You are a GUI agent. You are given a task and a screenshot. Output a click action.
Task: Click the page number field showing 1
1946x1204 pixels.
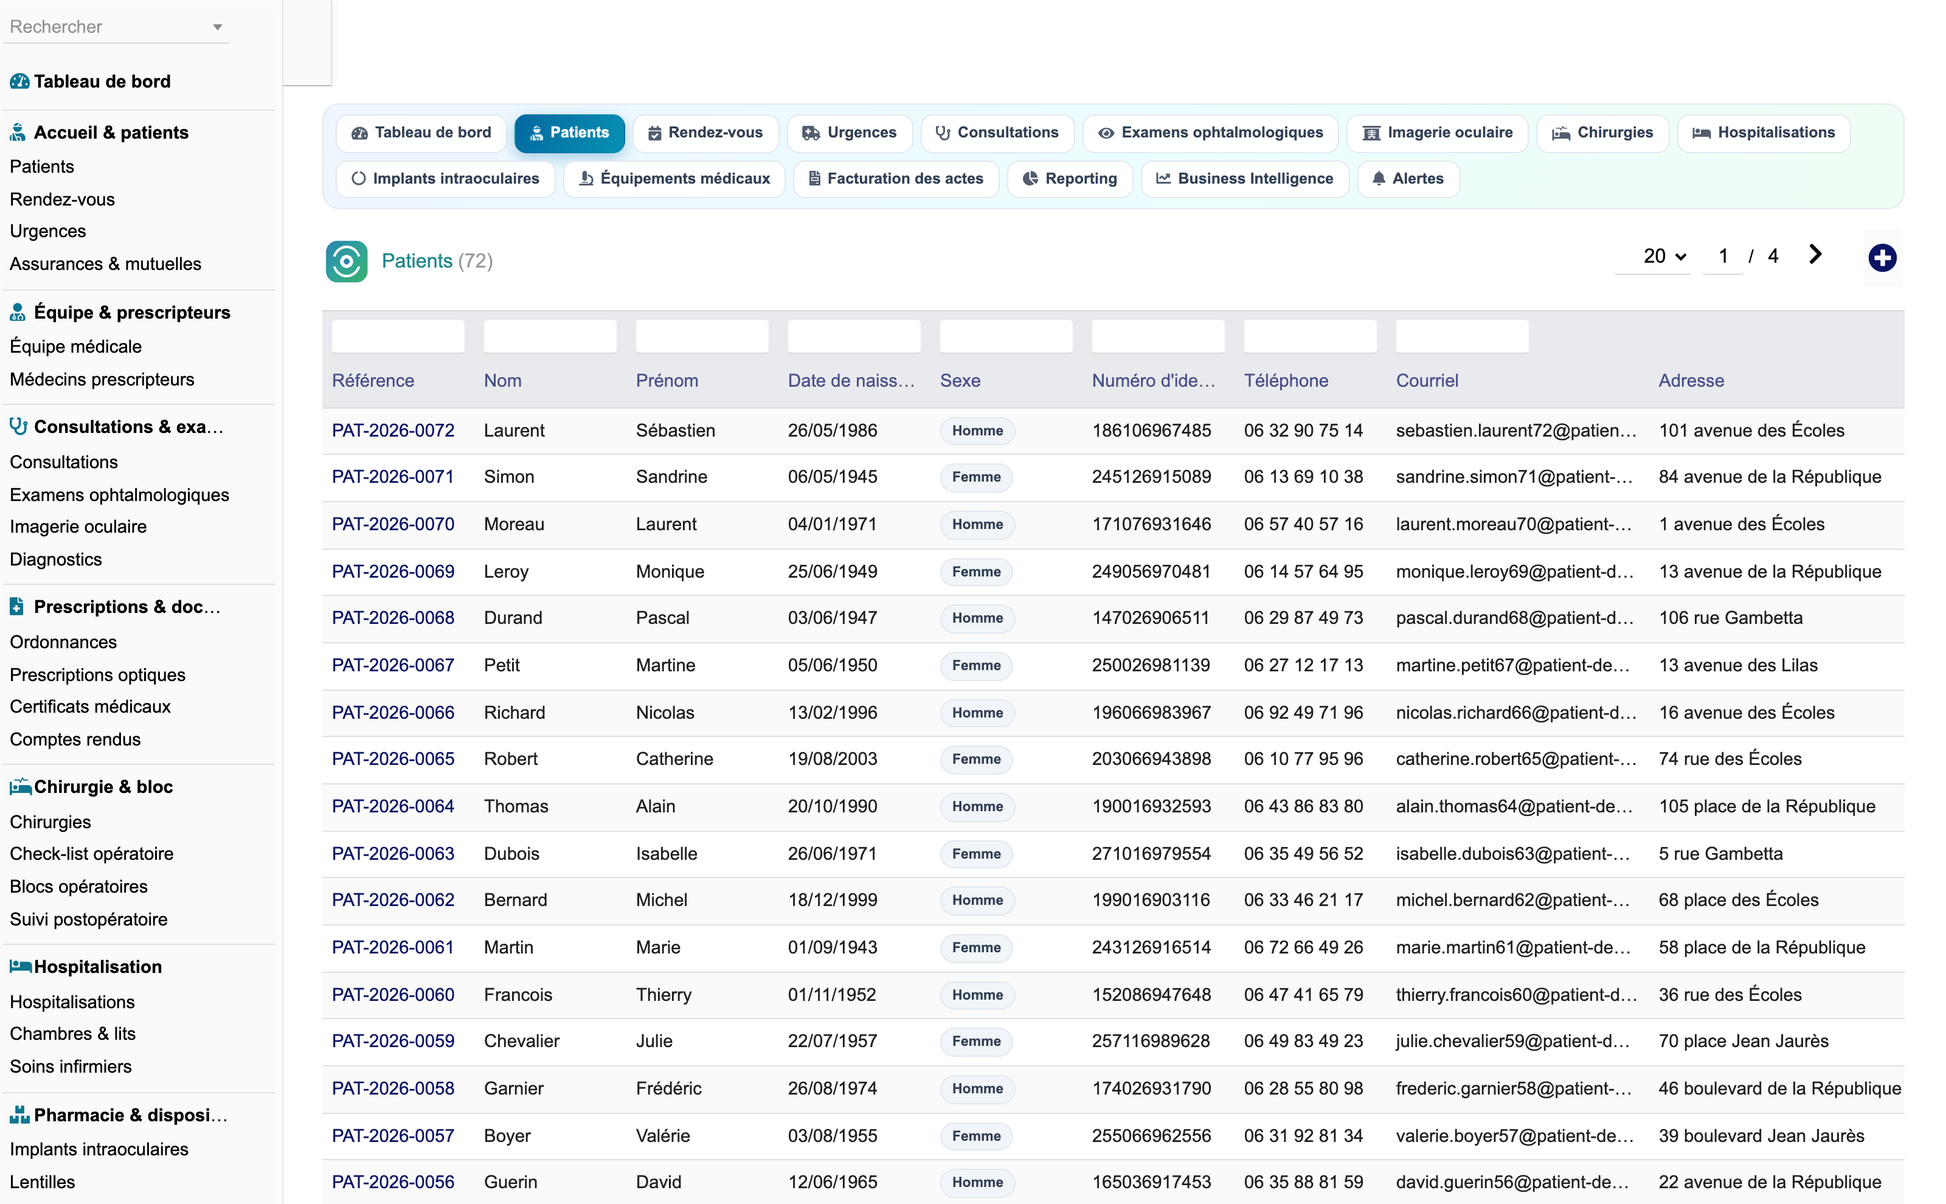click(1723, 257)
